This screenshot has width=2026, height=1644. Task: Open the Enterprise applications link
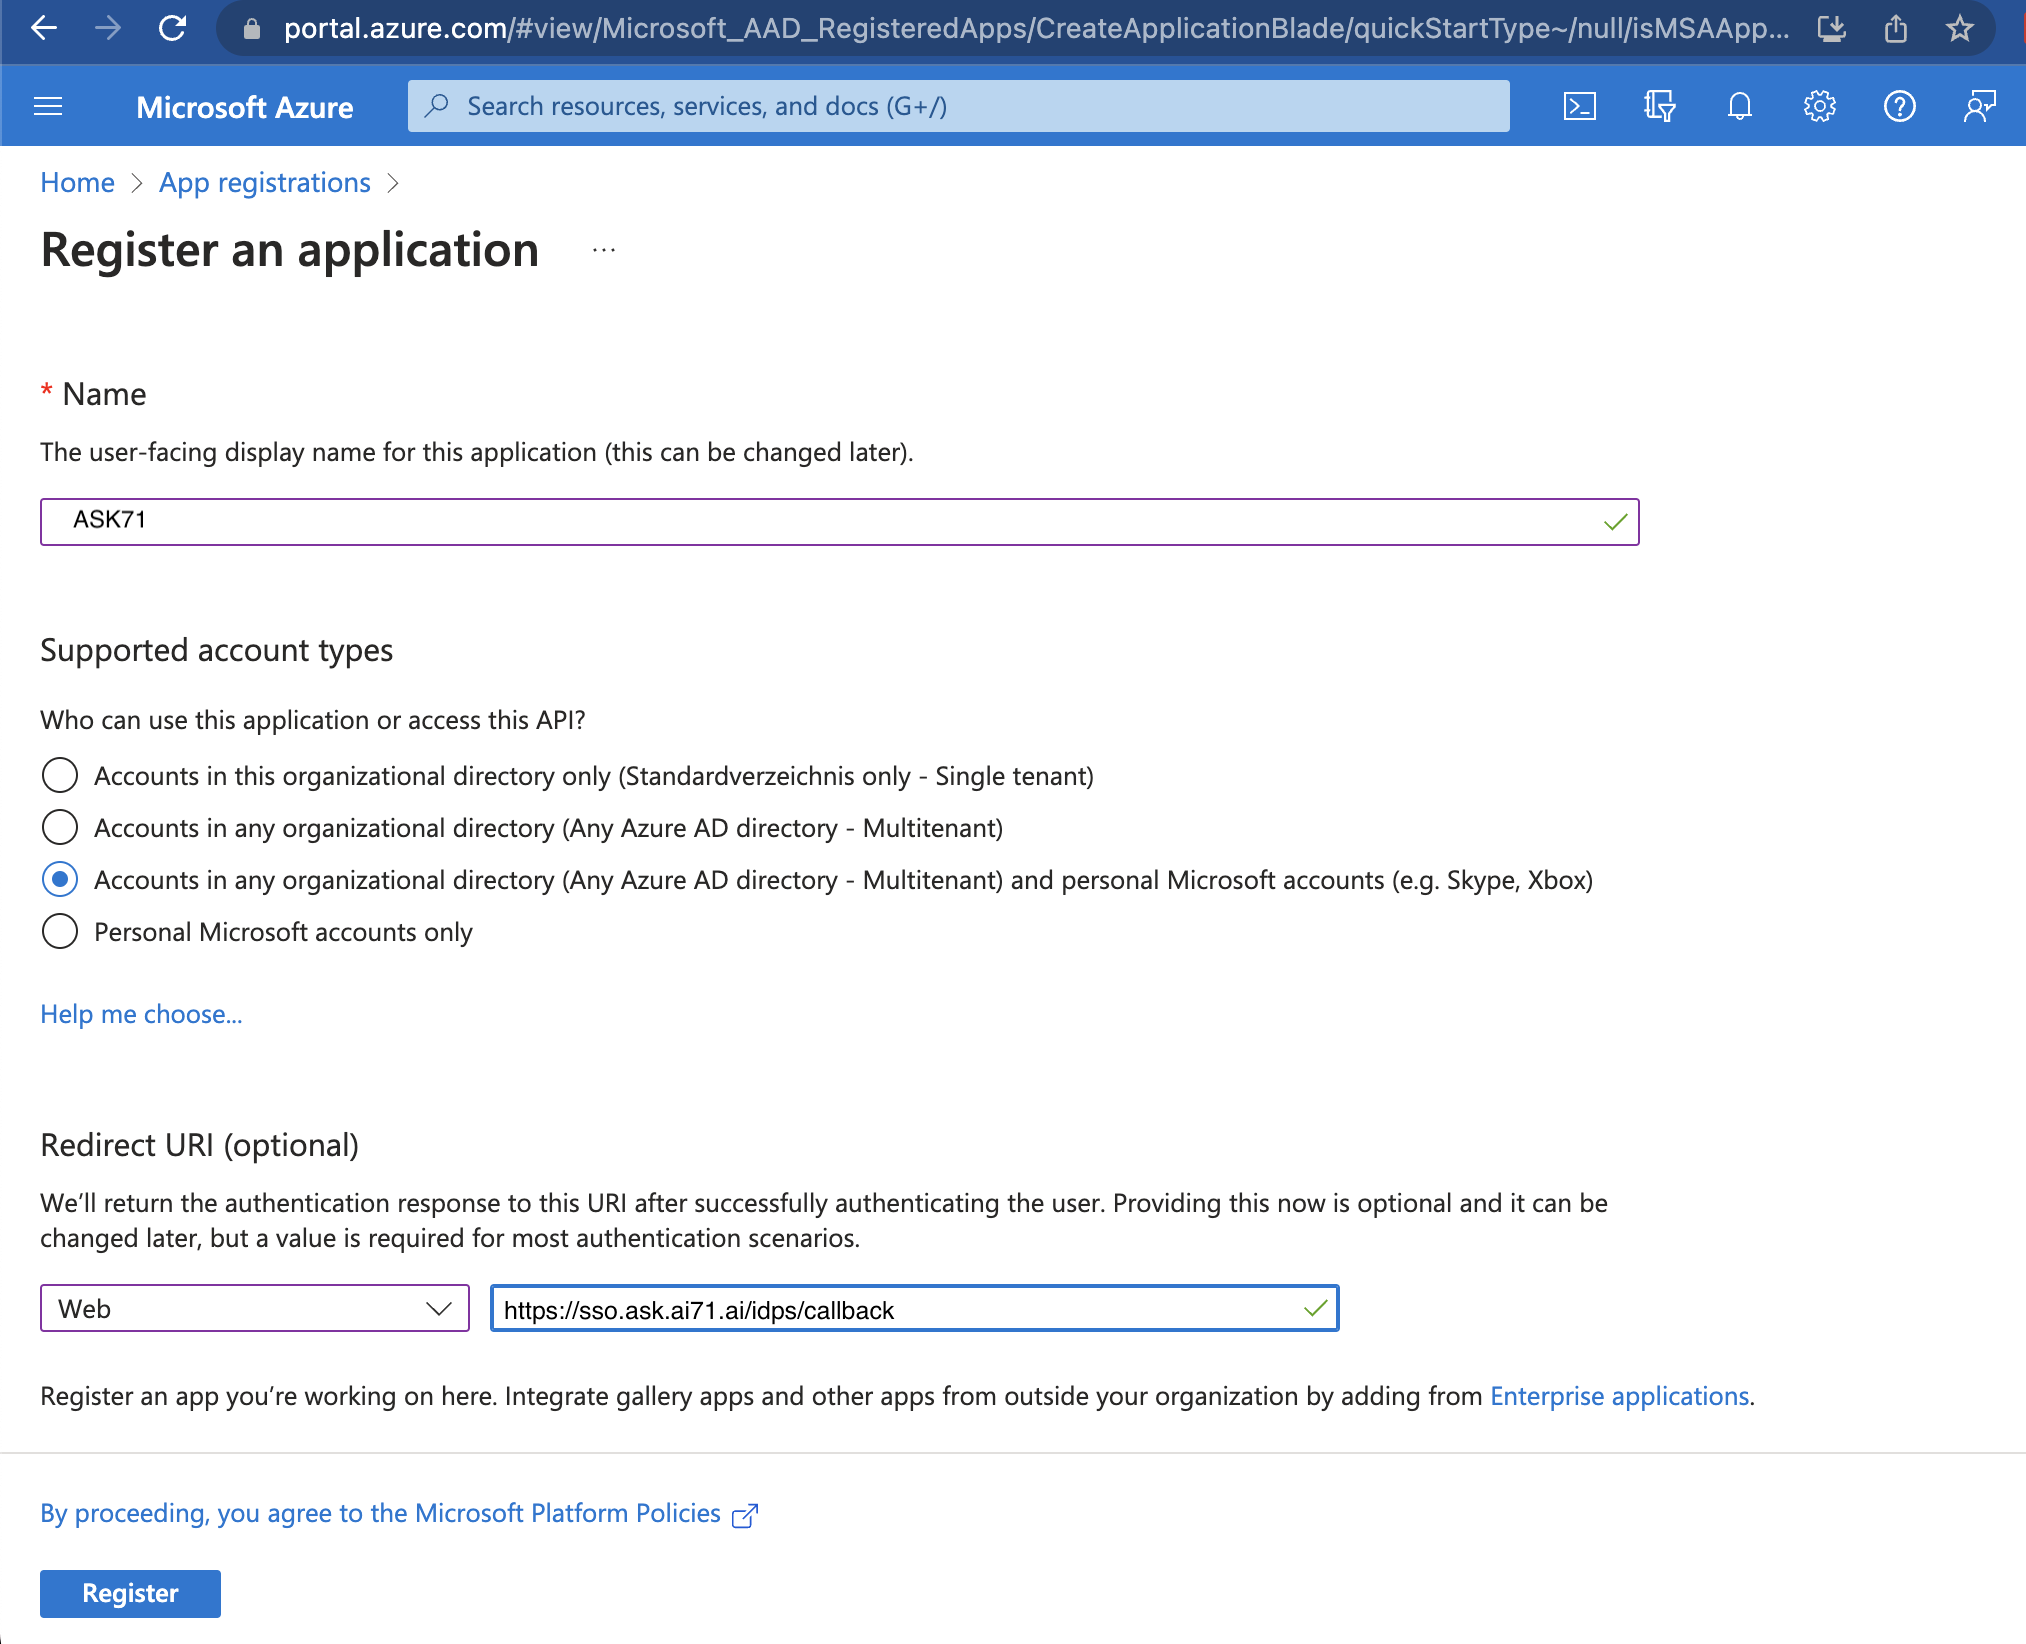pyautogui.click(x=1619, y=1396)
